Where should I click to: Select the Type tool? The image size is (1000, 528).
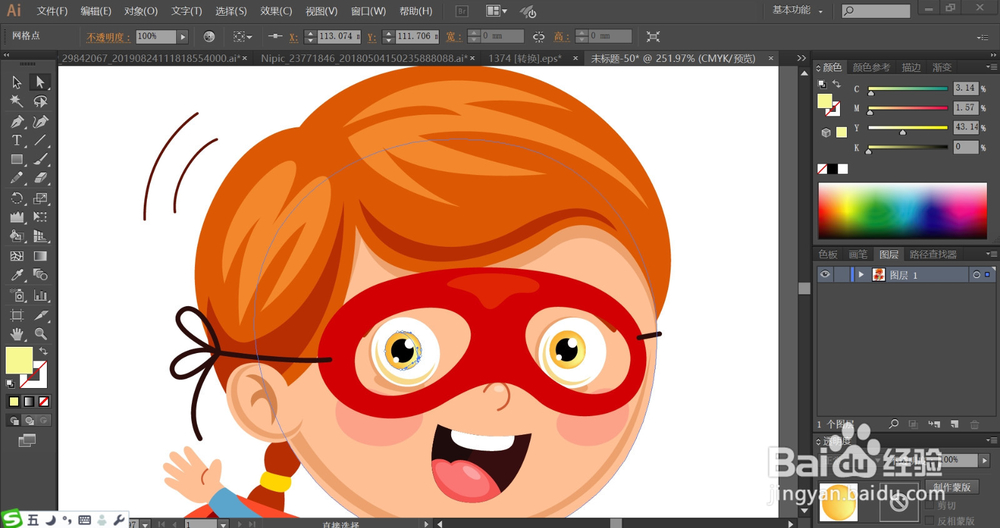[x=17, y=140]
